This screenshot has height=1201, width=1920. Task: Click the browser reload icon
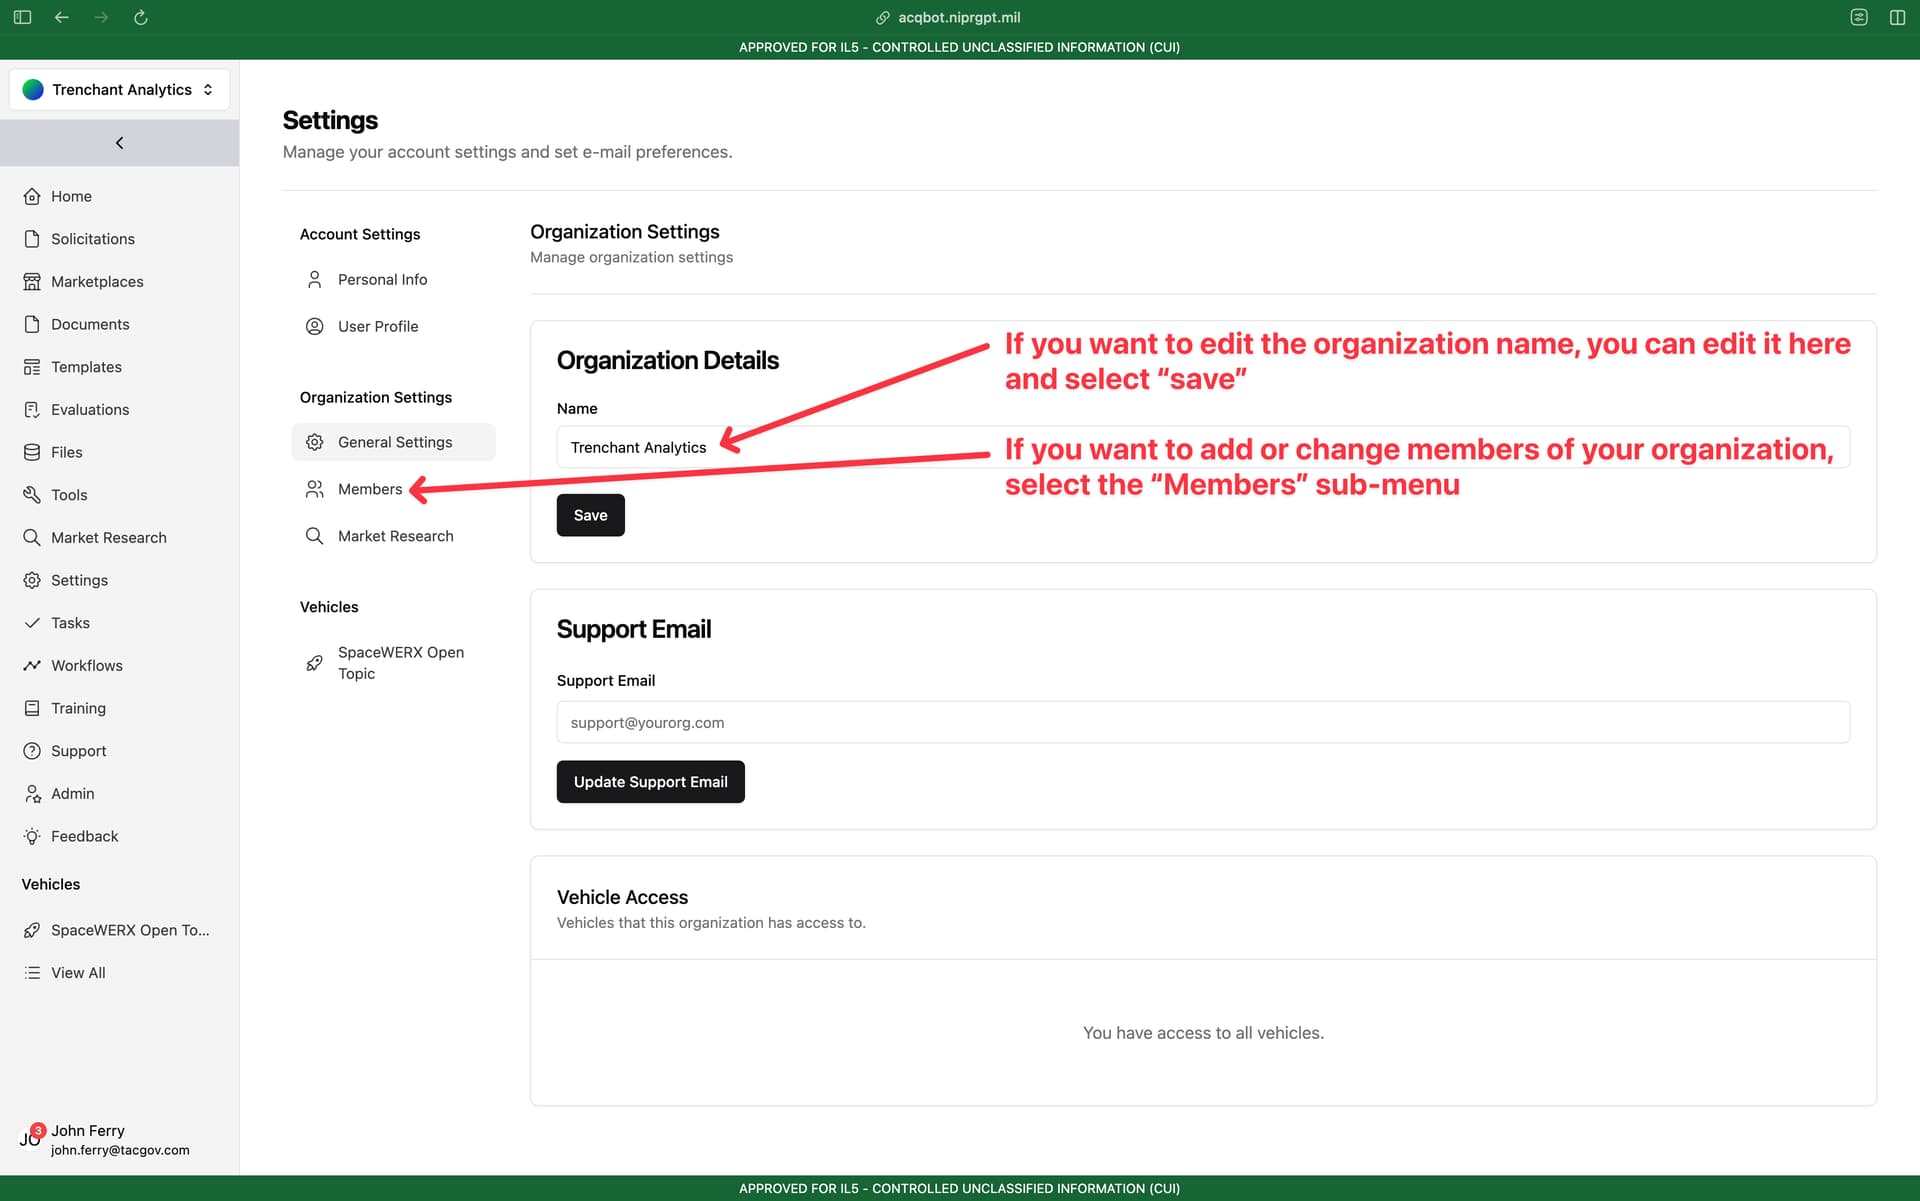(141, 17)
